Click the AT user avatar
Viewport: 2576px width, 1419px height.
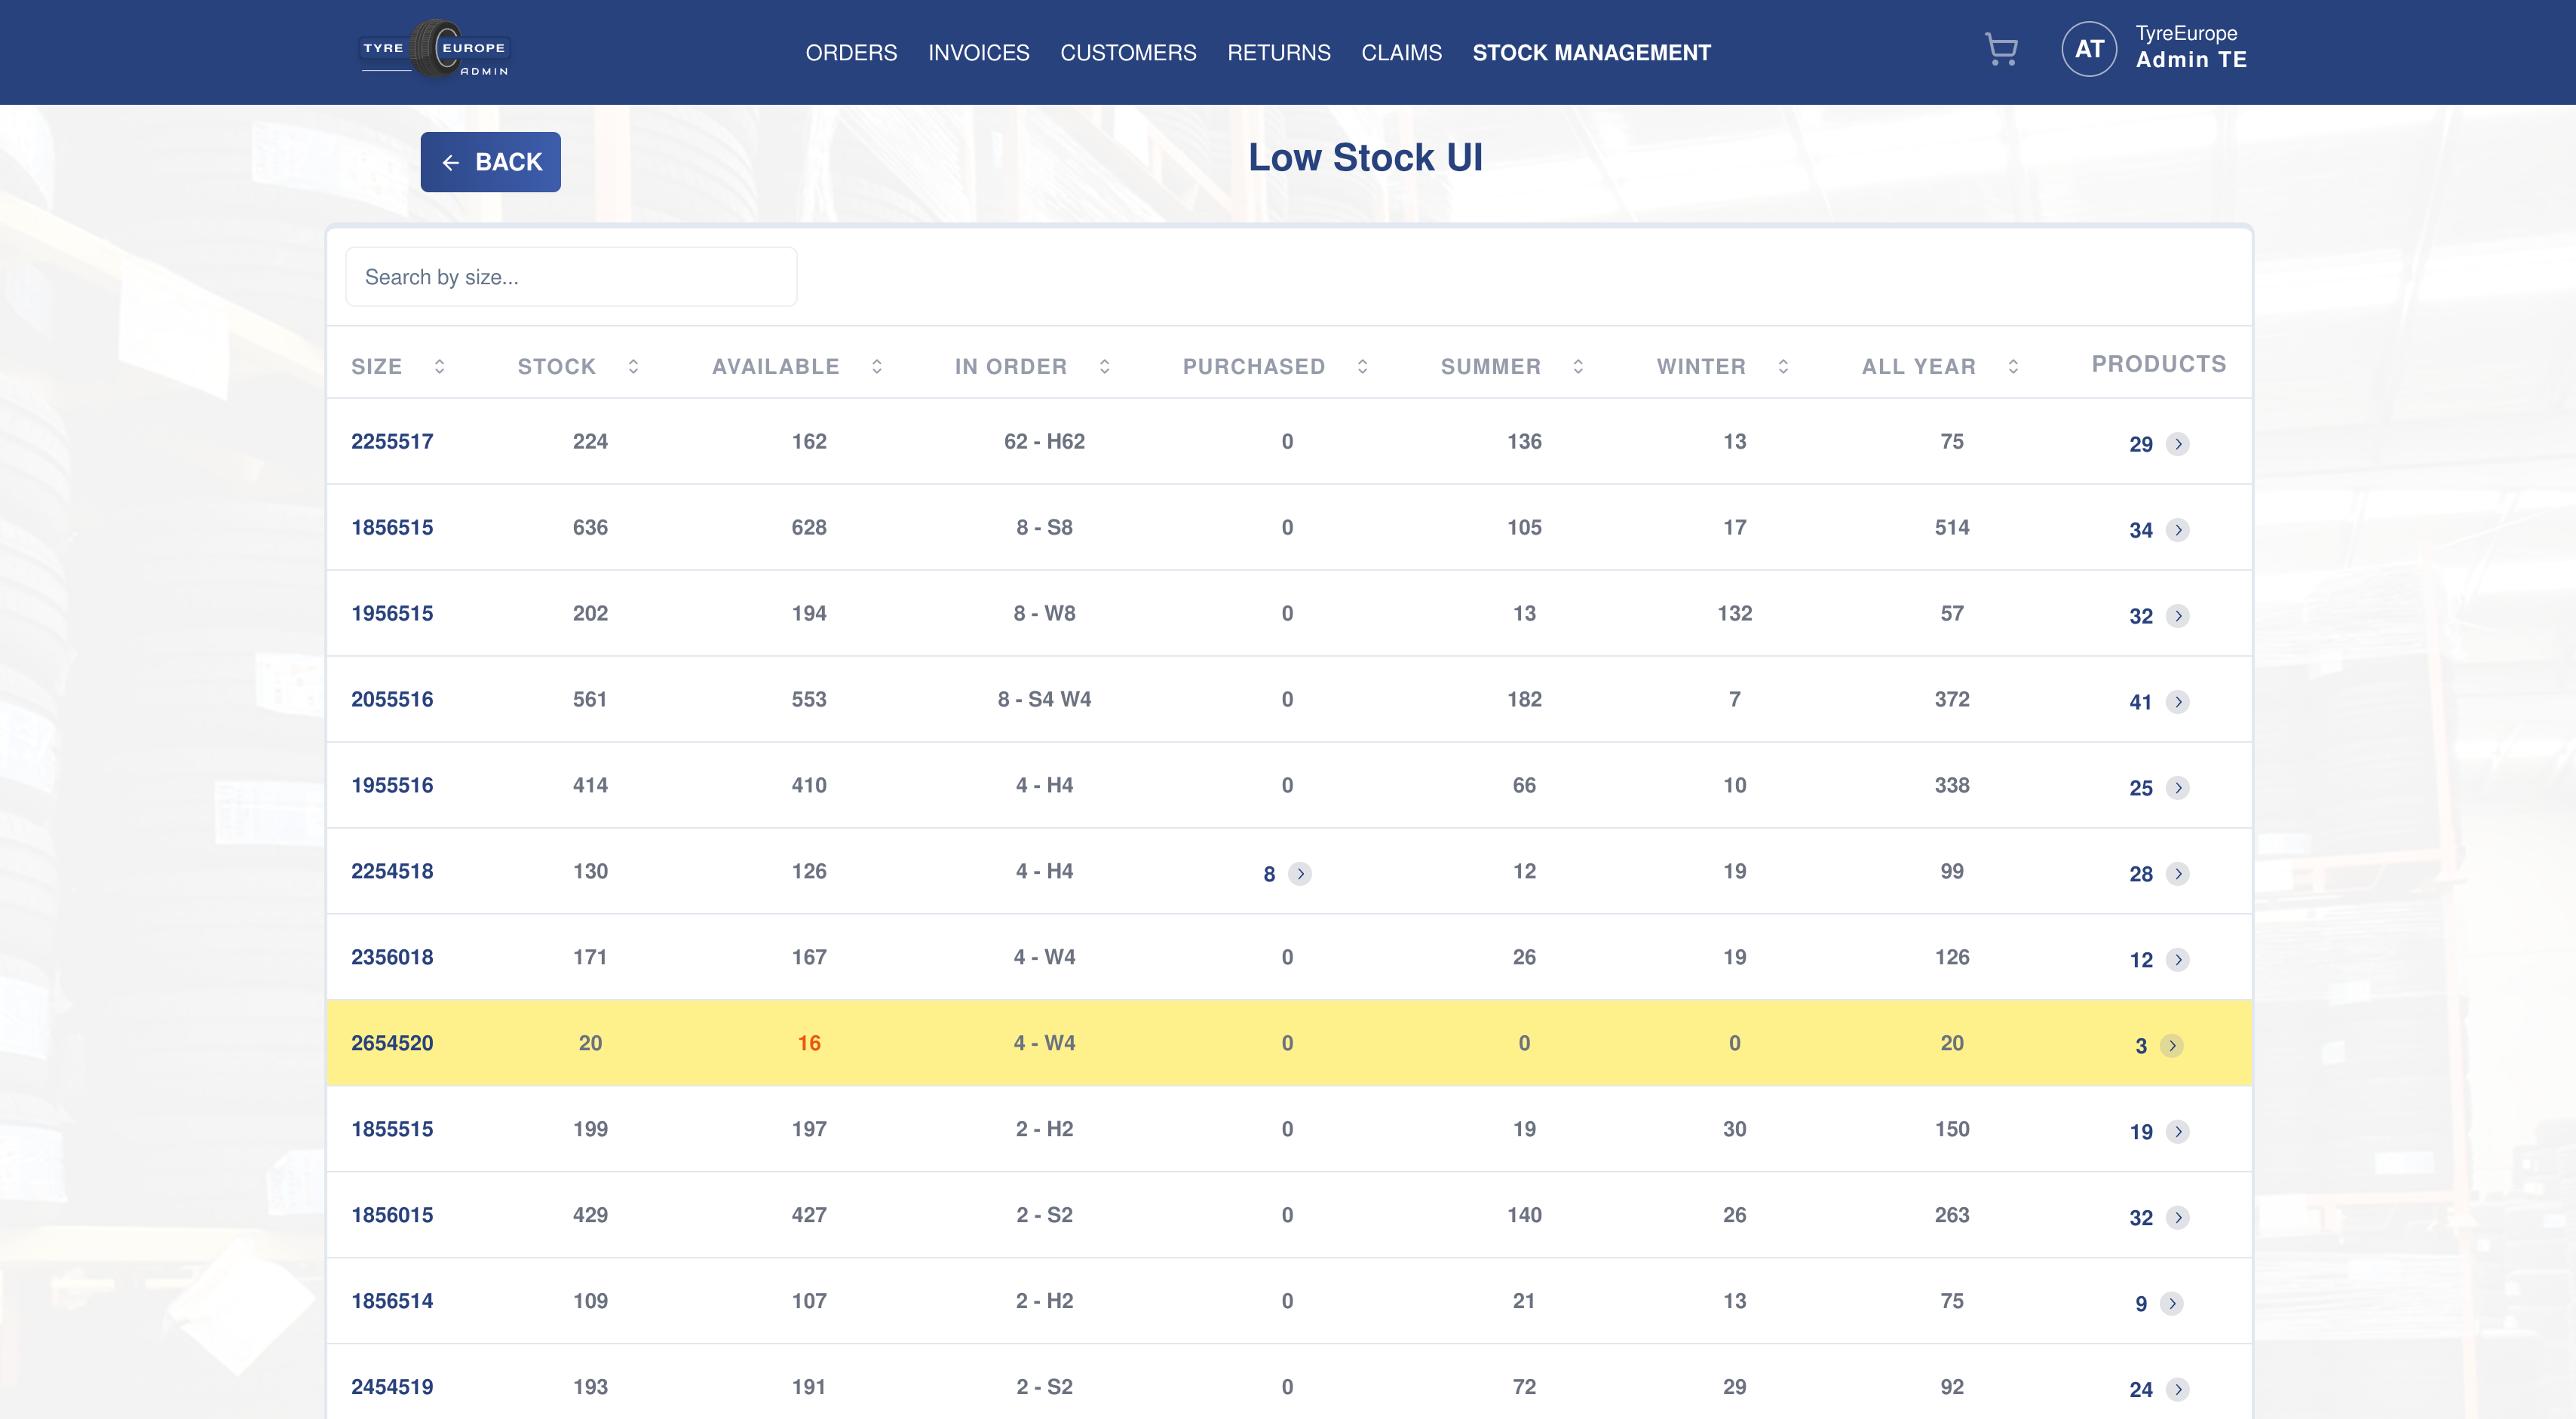point(2089,49)
